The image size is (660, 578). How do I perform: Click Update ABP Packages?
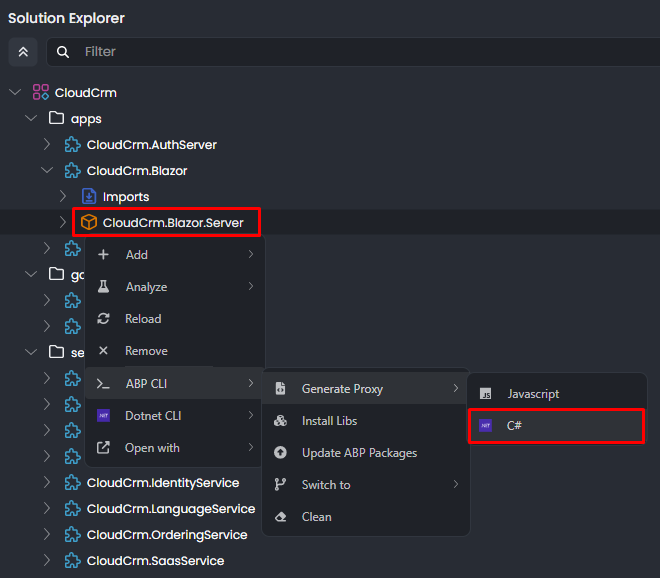pos(359,453)
